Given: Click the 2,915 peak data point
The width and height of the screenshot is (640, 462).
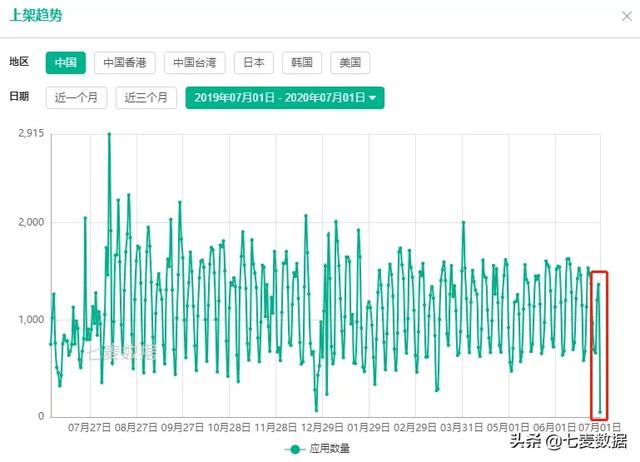Looking at the screenshot, I should pyautogui.click(x=109, y=134).
